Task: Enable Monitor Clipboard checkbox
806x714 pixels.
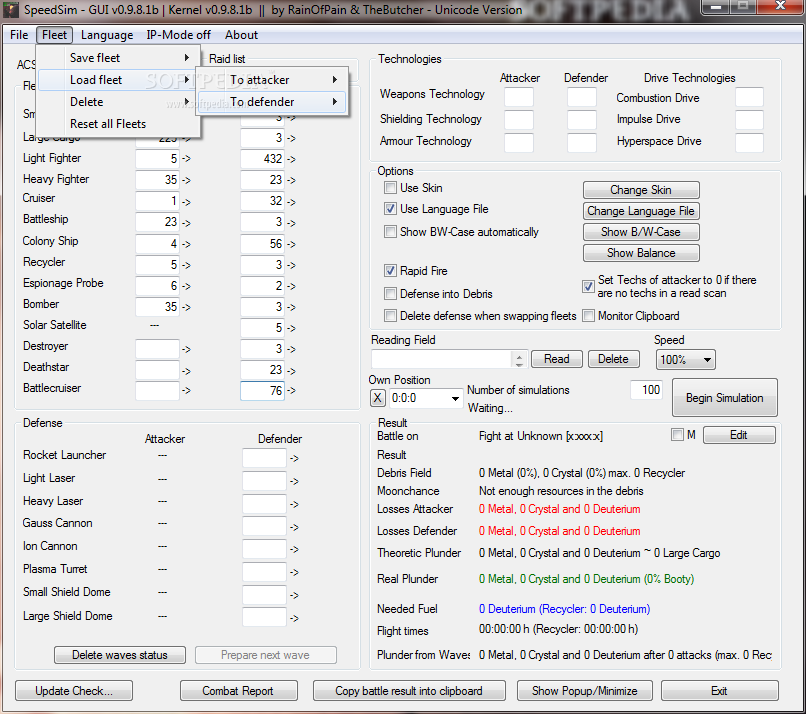Action: point(588,316)
